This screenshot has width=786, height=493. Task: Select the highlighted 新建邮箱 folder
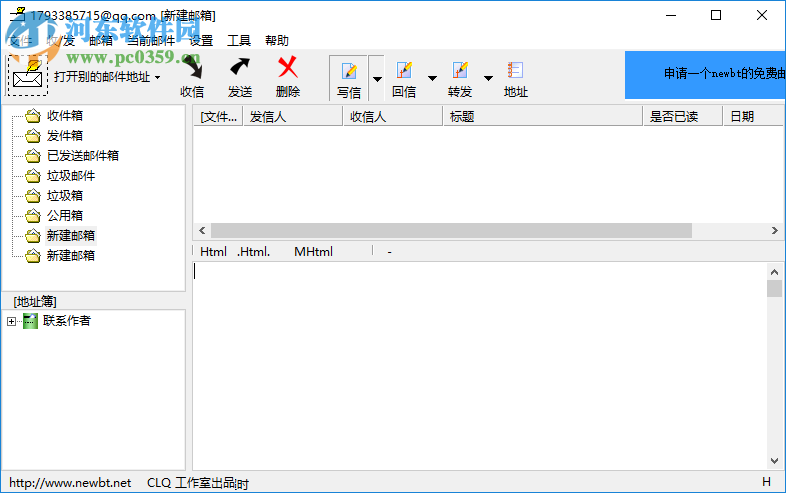[71, 236]
